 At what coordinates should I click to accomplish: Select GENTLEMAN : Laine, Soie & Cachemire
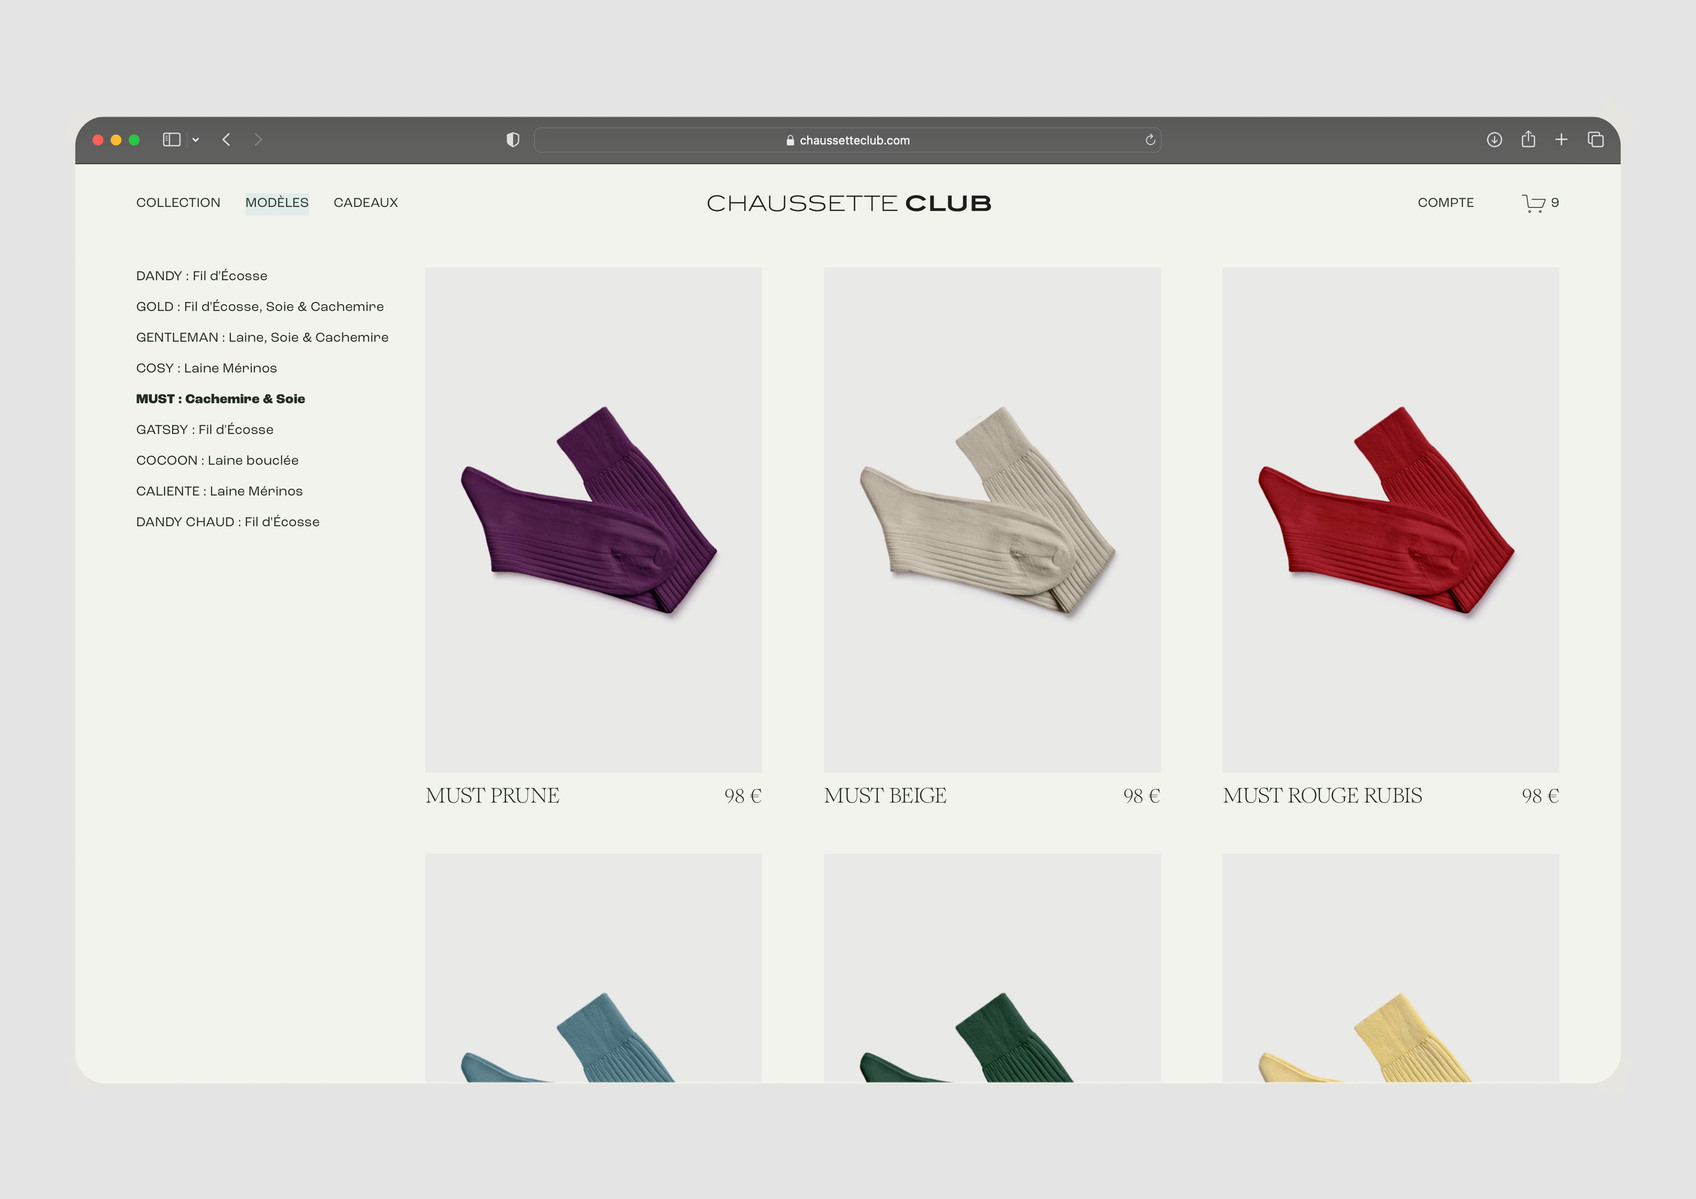[x=262, y=338]
